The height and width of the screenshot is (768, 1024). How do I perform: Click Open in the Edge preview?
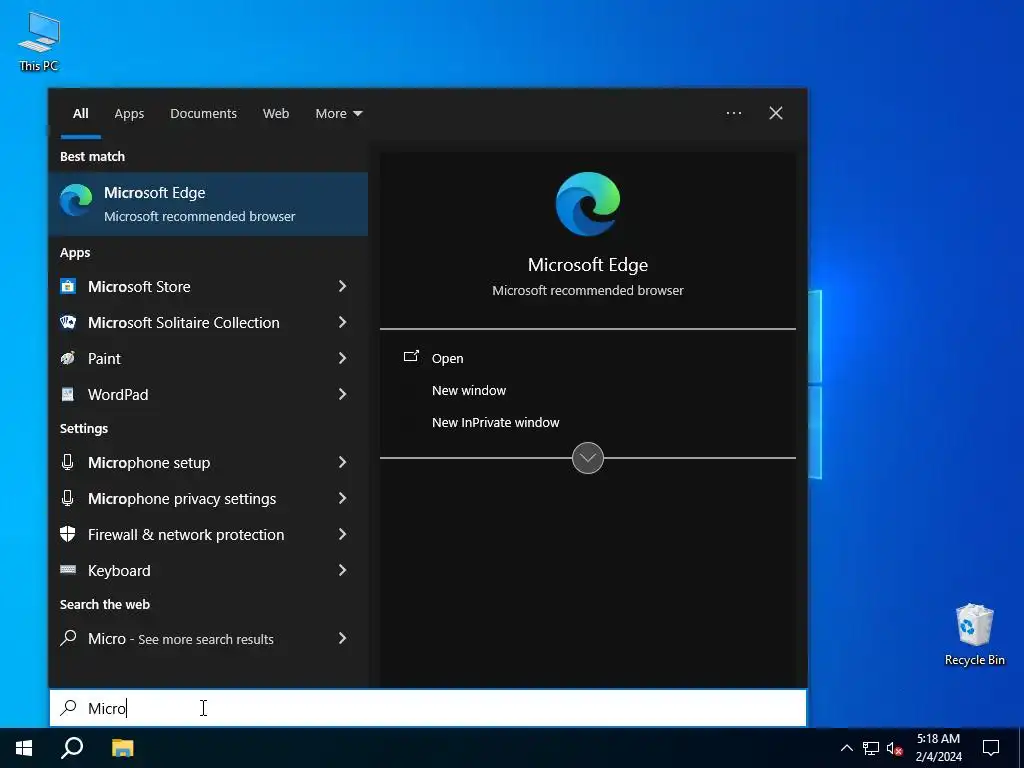coord(447,359)
